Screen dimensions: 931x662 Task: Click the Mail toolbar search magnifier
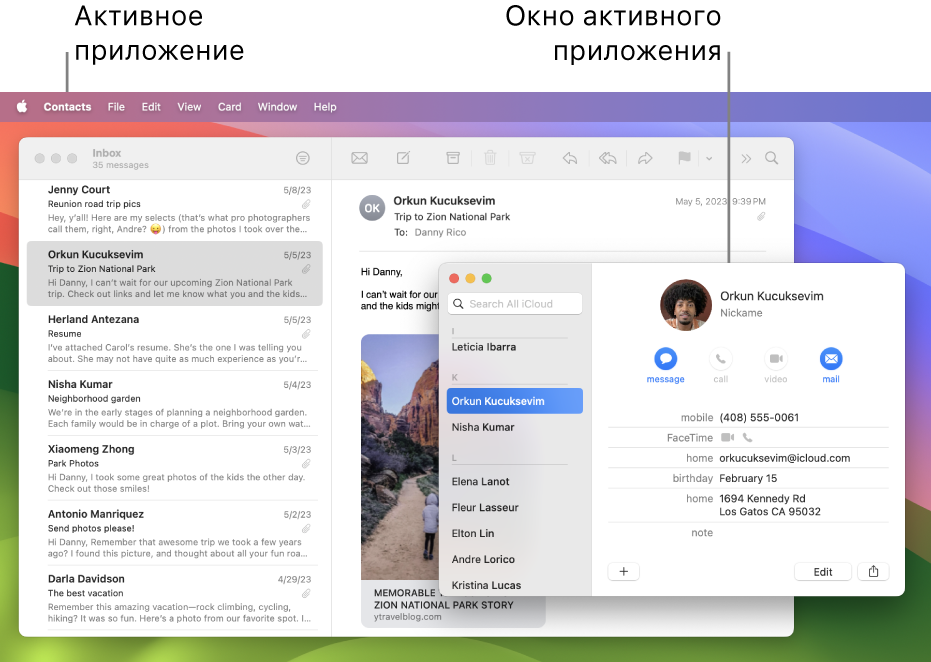[x=772, y=158]
